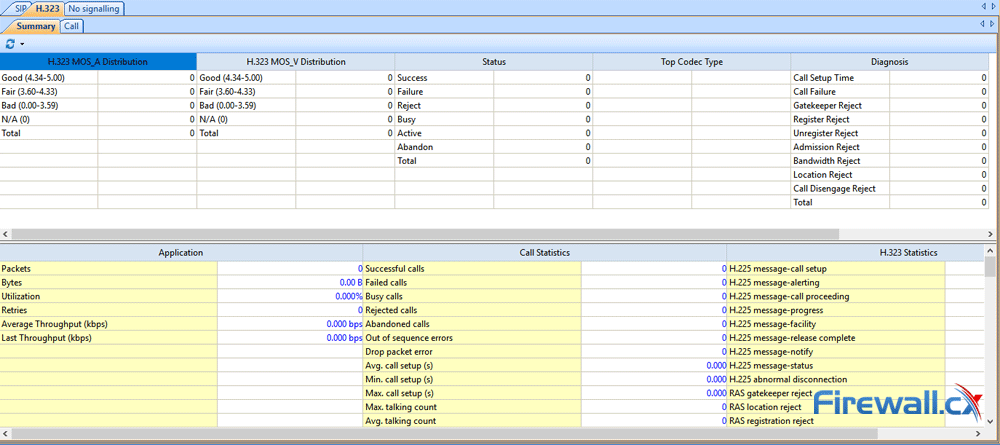Image resolution: width=1000 pixels, height=445 pixels.
Task: Select H.225 message-alerting row
Action: click(855, 282)
